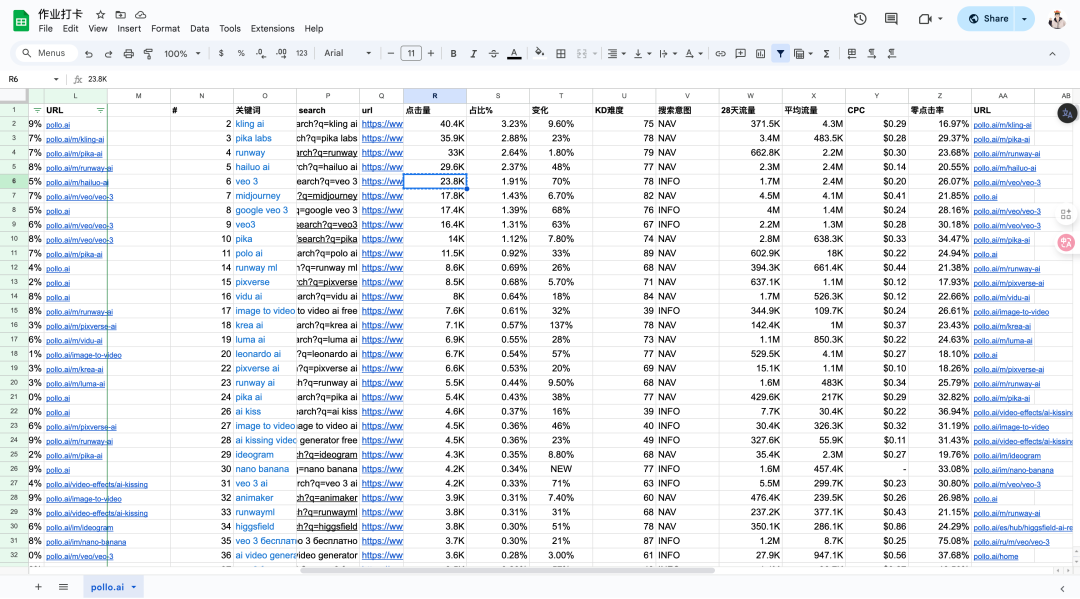
Task: Open the Data menu
Action: [x=200, y=29]
